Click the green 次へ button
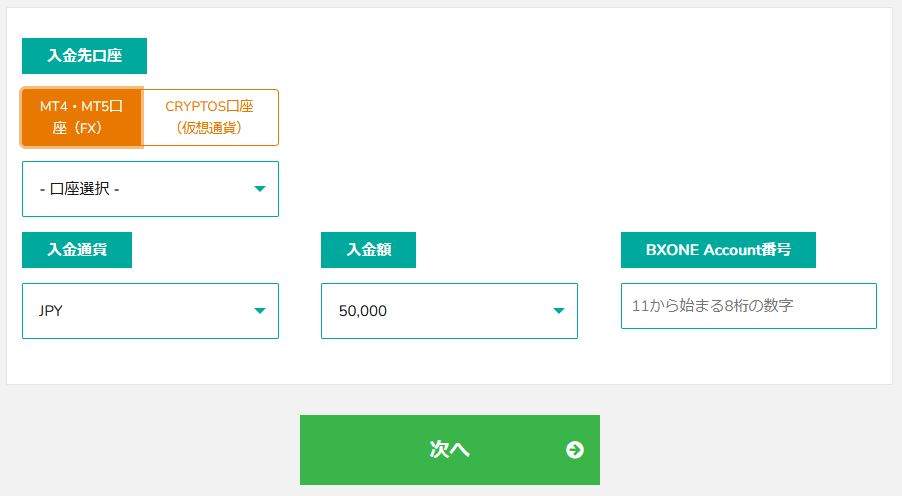The image size is (902, 496). 449,449
